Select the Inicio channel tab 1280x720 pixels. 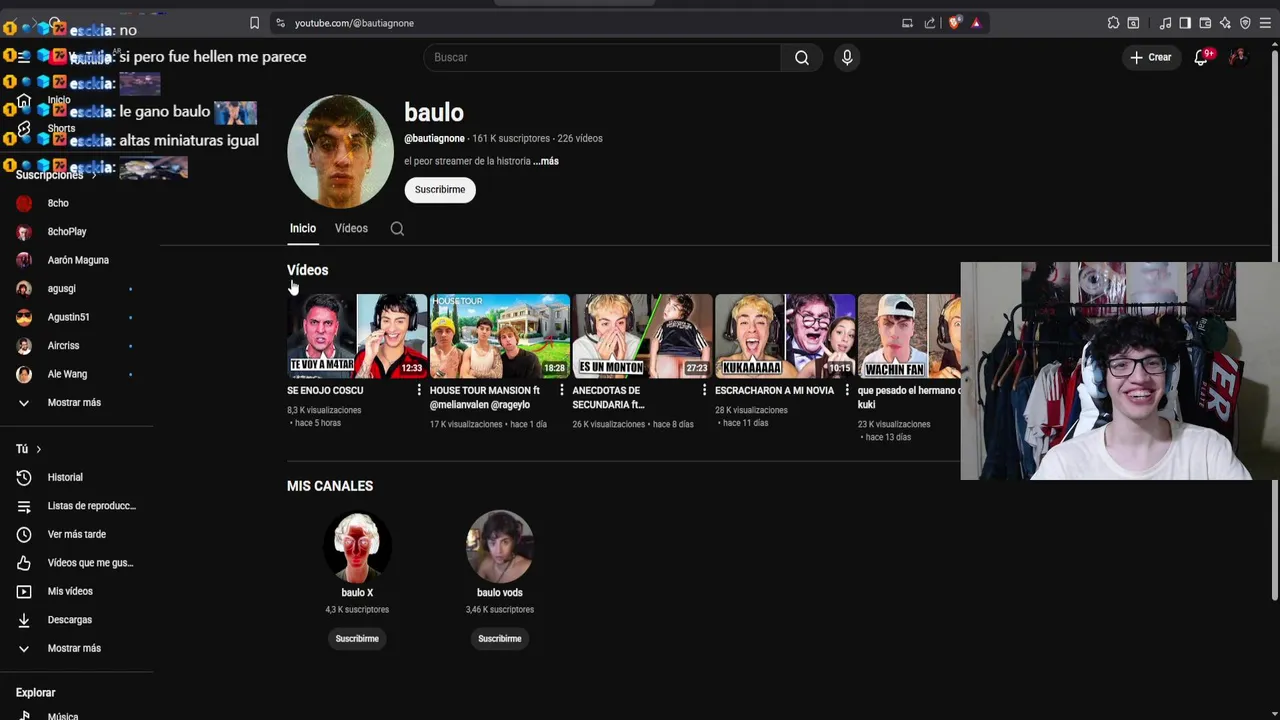click(303, 229)
